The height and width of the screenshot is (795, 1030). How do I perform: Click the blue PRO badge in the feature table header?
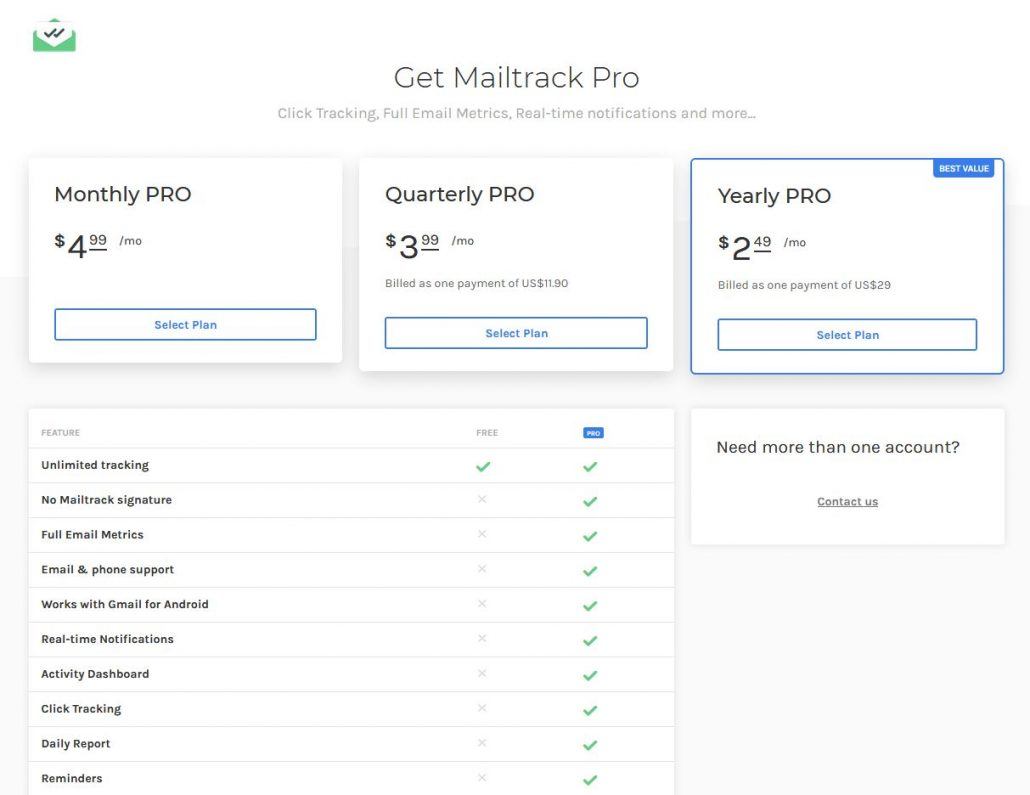[593, 432]
